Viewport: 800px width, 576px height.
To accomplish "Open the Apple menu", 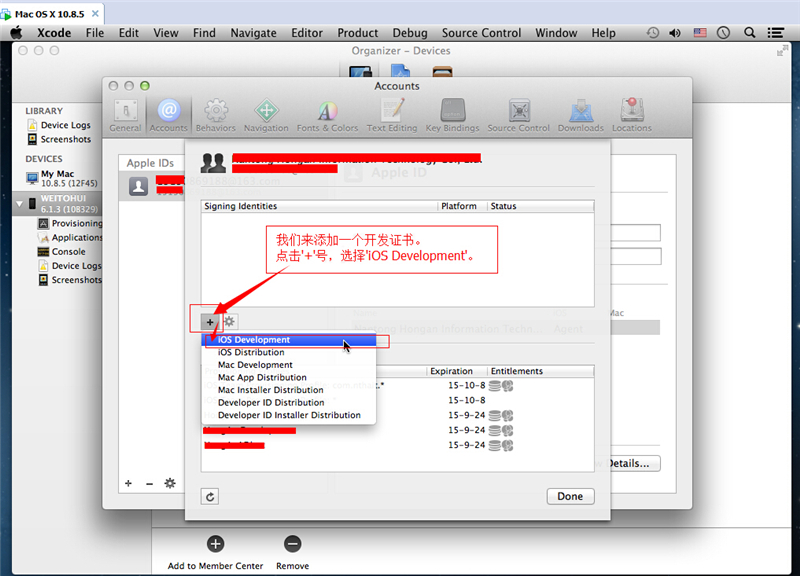I will [x=17, y=33].
